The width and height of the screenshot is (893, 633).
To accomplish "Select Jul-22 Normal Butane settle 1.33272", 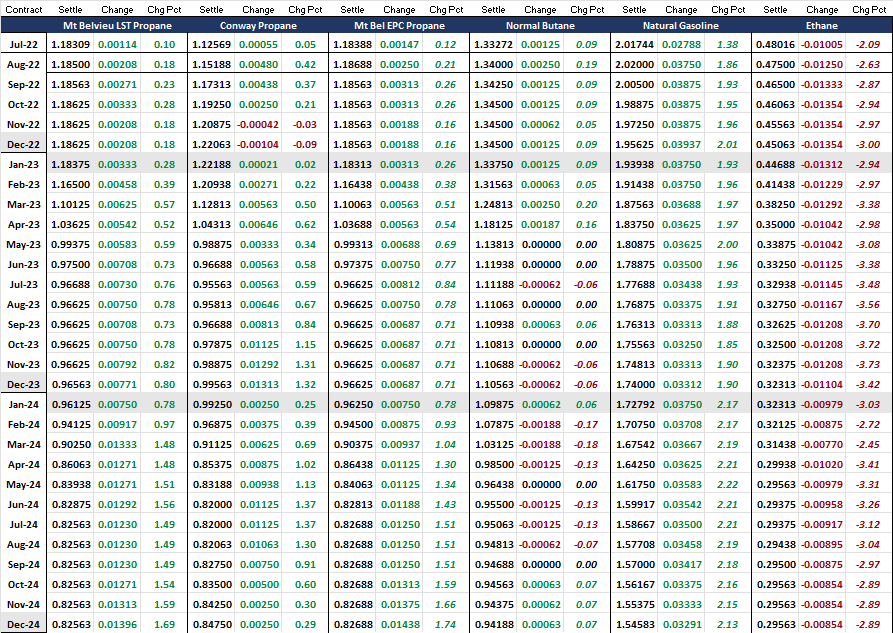I will point(493,44).
